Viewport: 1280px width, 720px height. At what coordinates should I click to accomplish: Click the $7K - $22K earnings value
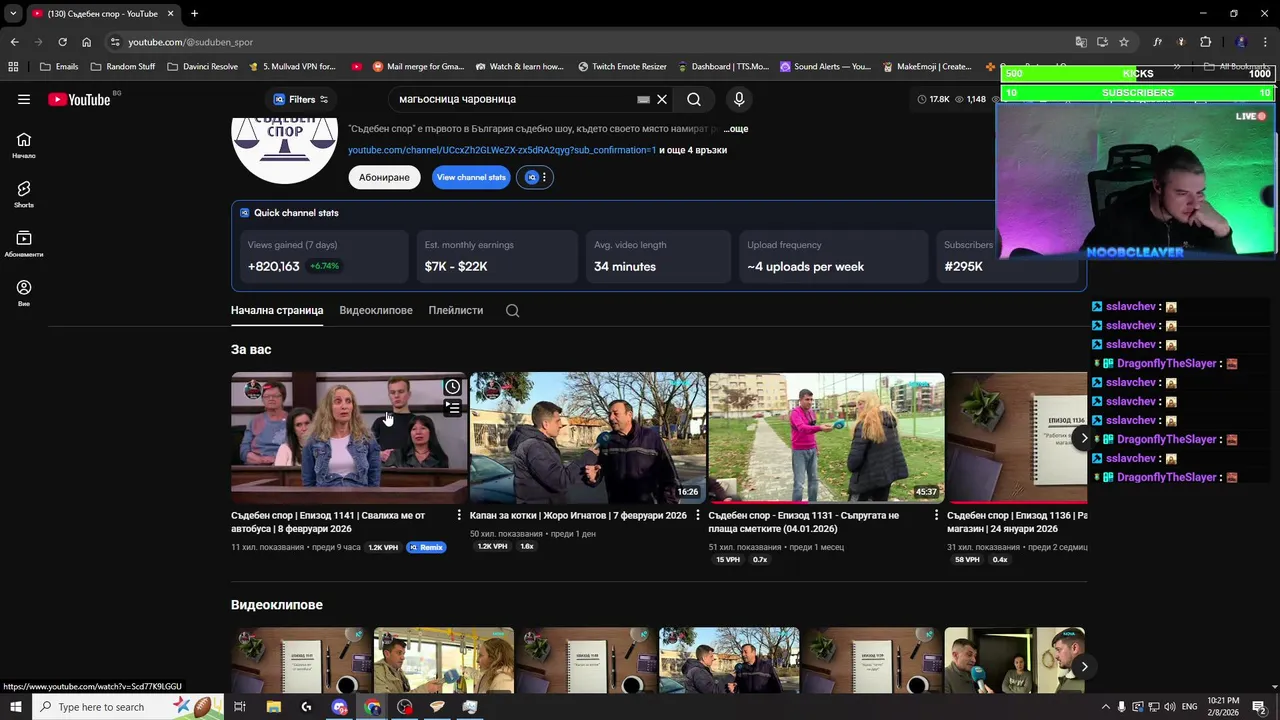click(x=456, y=266)
